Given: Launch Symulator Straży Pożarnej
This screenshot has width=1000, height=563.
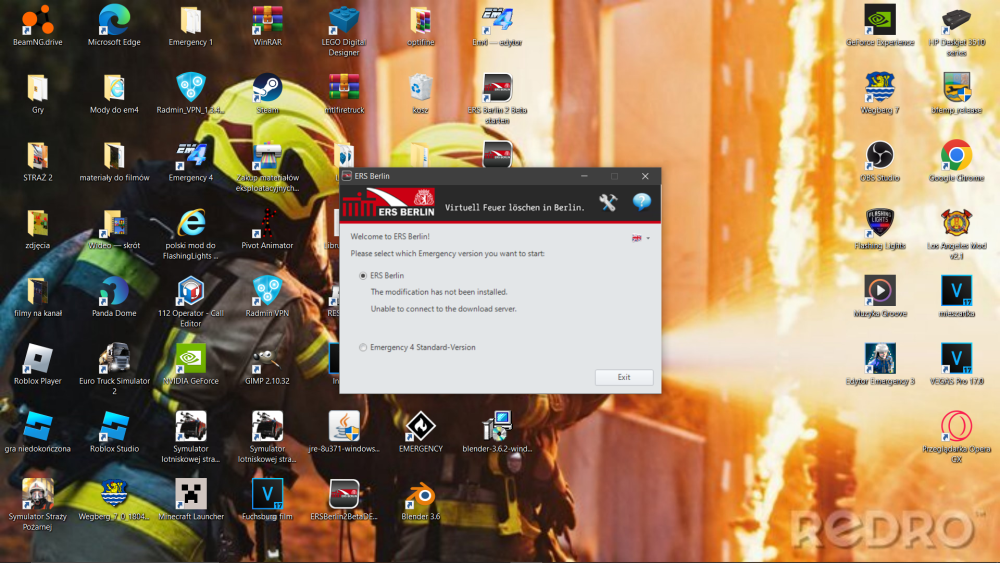Looking at the screenshot, I should (x=38, y=505).
